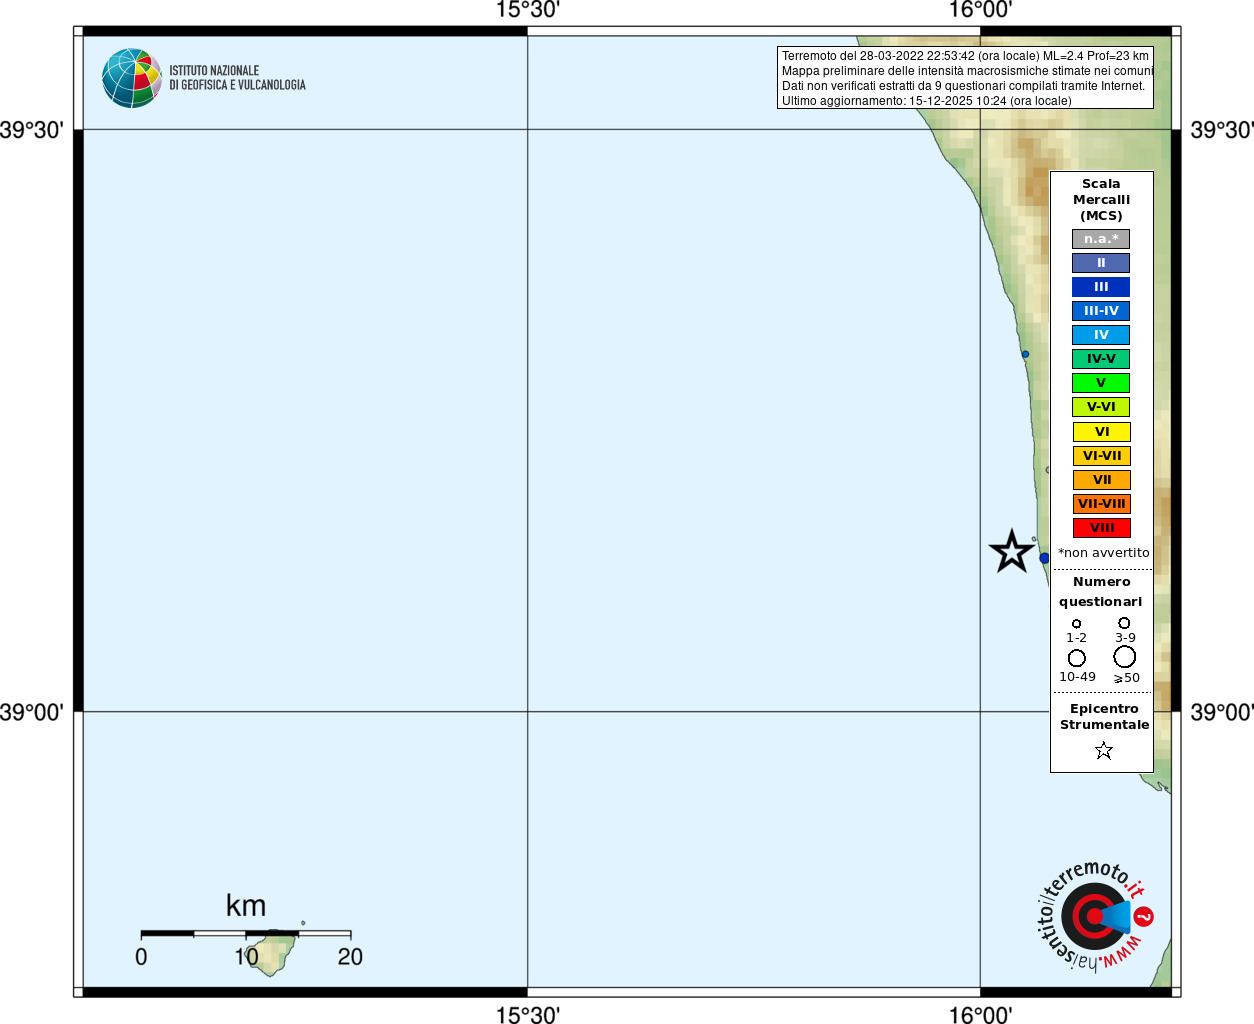Select the III intensity swatch
1254x1024 pixels.
click(x=1101, y=287)
